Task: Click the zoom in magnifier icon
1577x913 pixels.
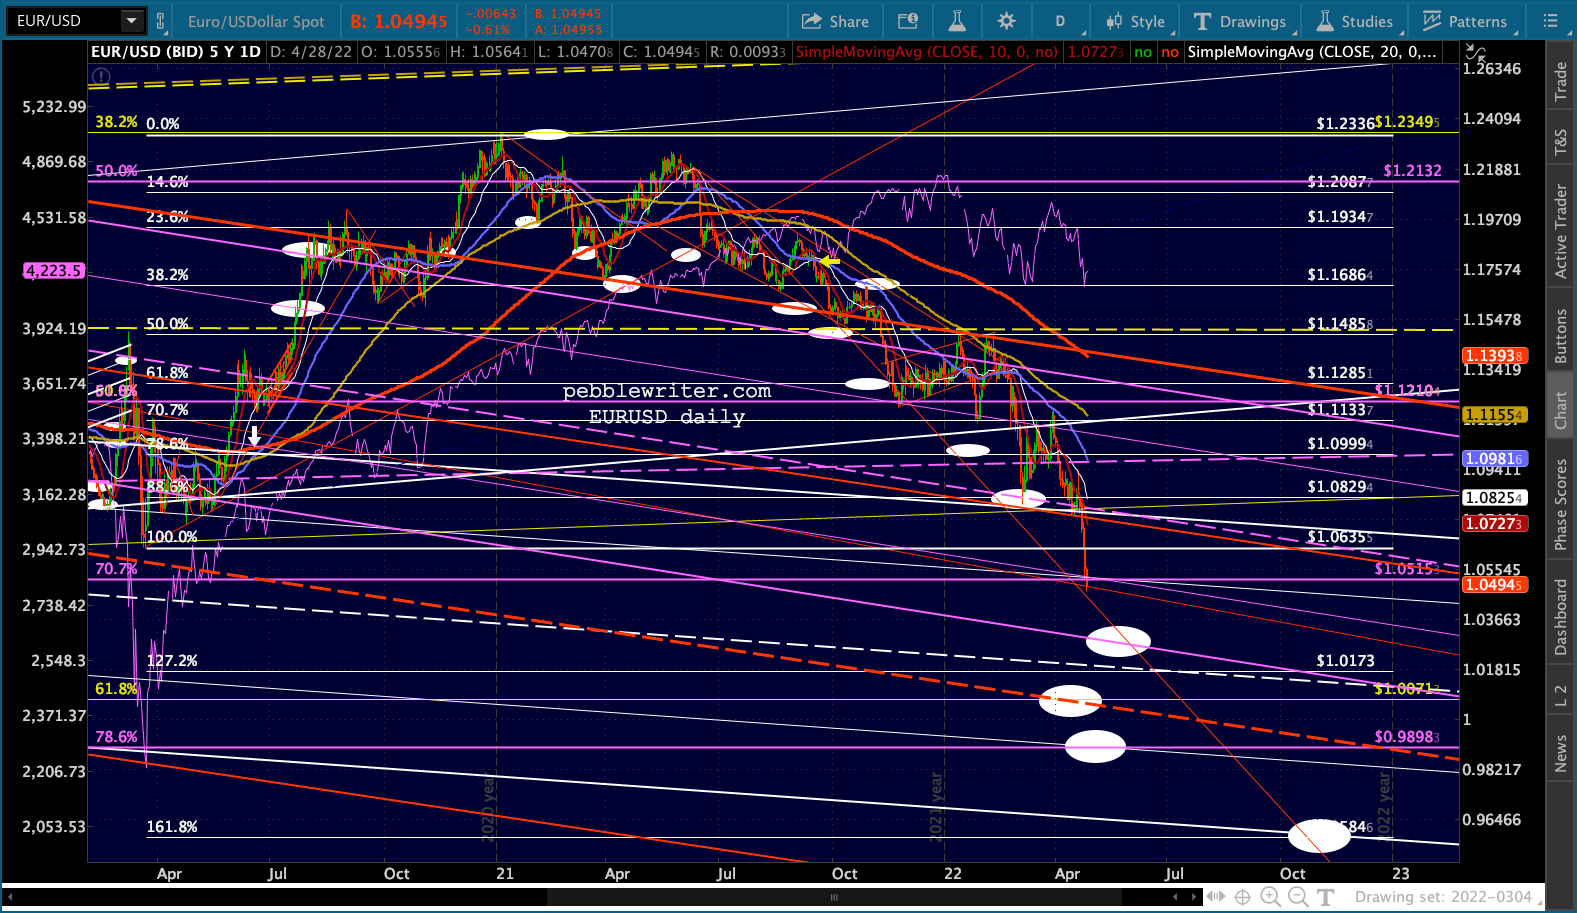Action: [1270, 897]
